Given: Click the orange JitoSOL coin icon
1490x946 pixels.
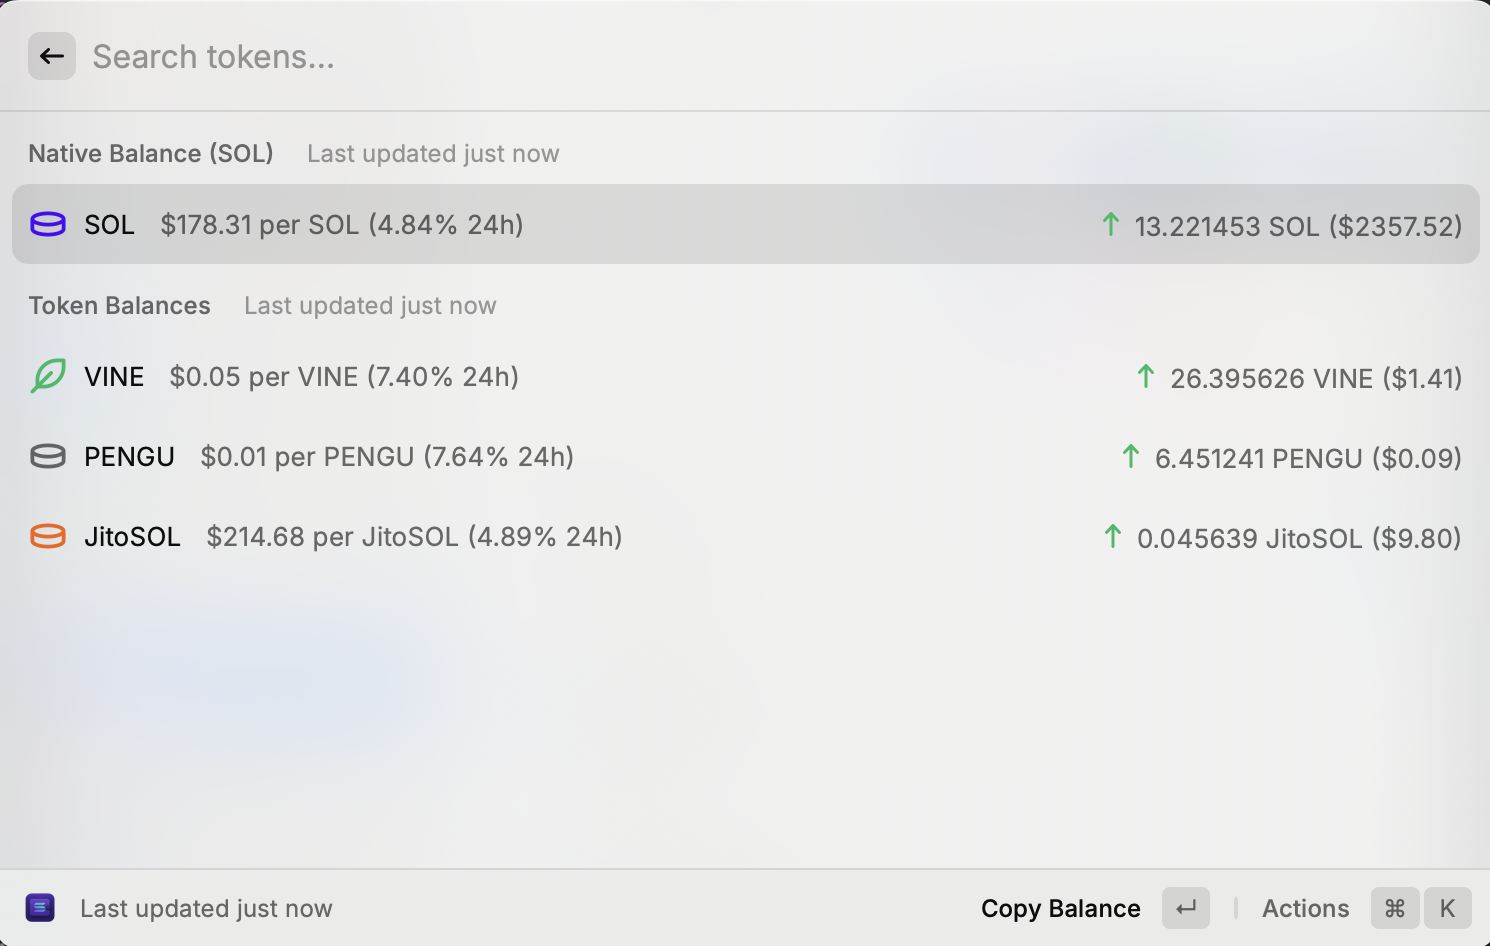Looking at the screenshot, I should pos(48,536).
